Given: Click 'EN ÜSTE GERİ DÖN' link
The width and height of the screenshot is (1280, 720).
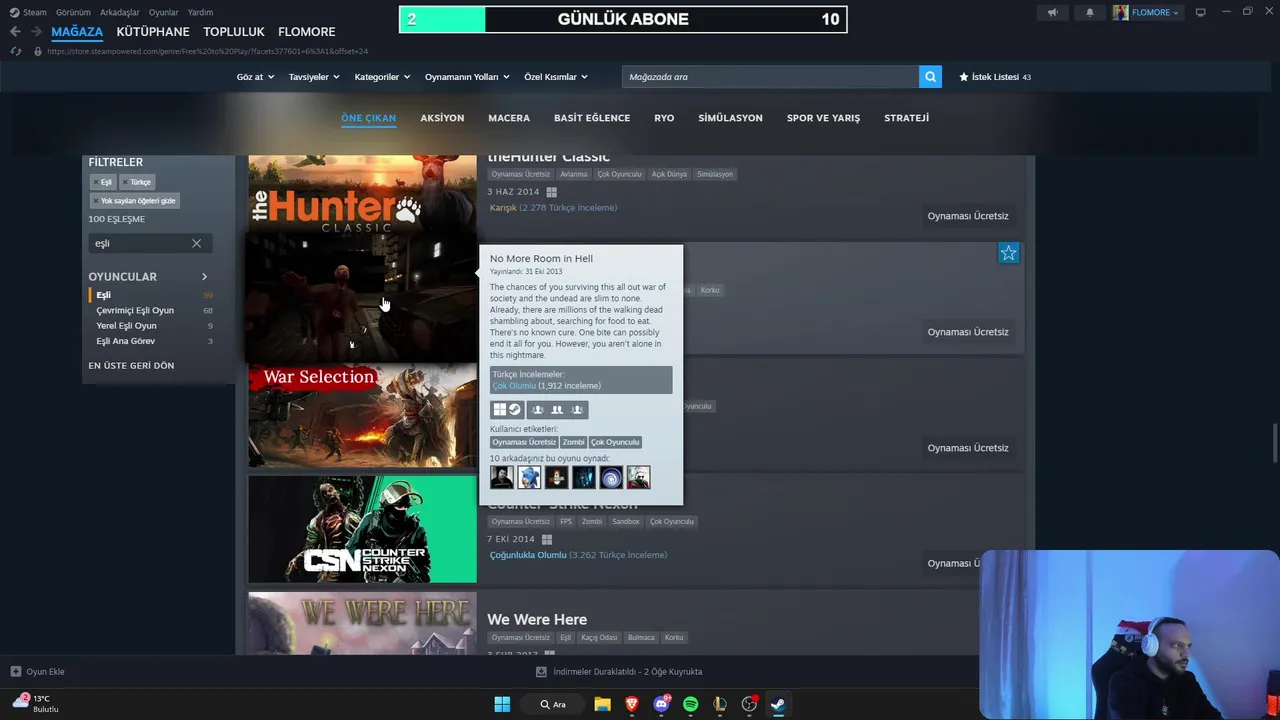Looking at the screenshot, I should click(131, 365).
